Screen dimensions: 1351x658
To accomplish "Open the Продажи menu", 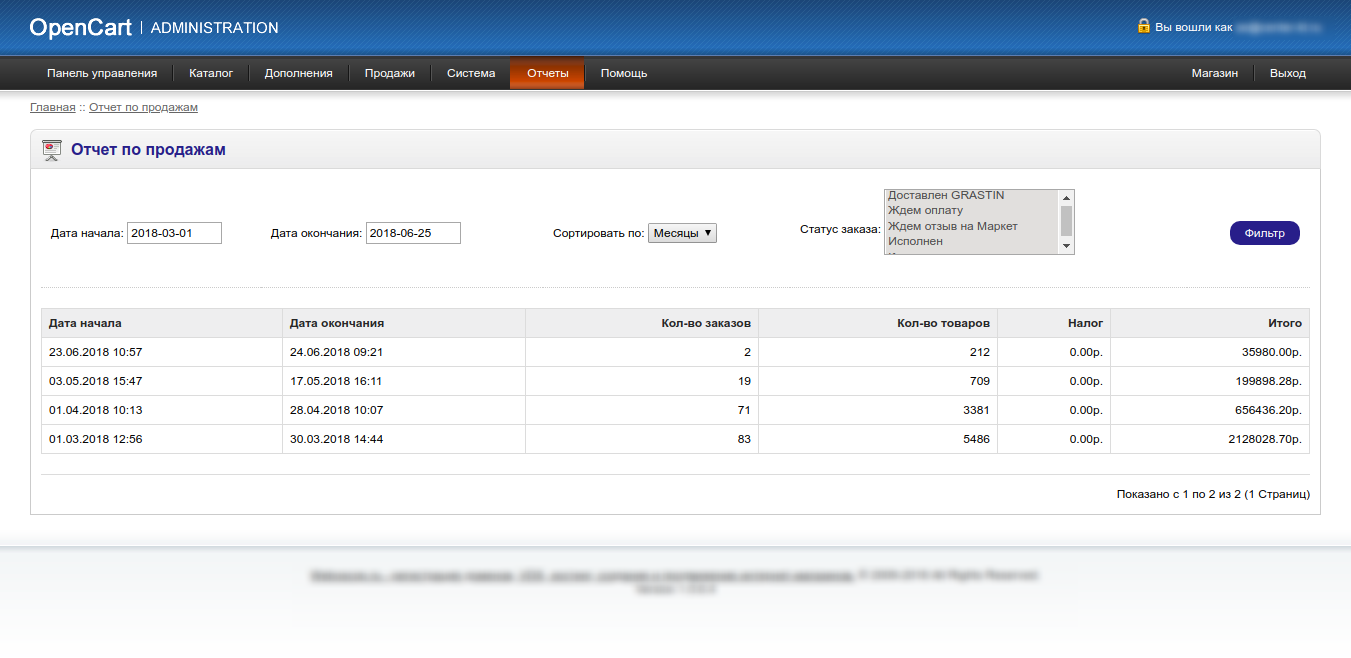I will [390, 73].
